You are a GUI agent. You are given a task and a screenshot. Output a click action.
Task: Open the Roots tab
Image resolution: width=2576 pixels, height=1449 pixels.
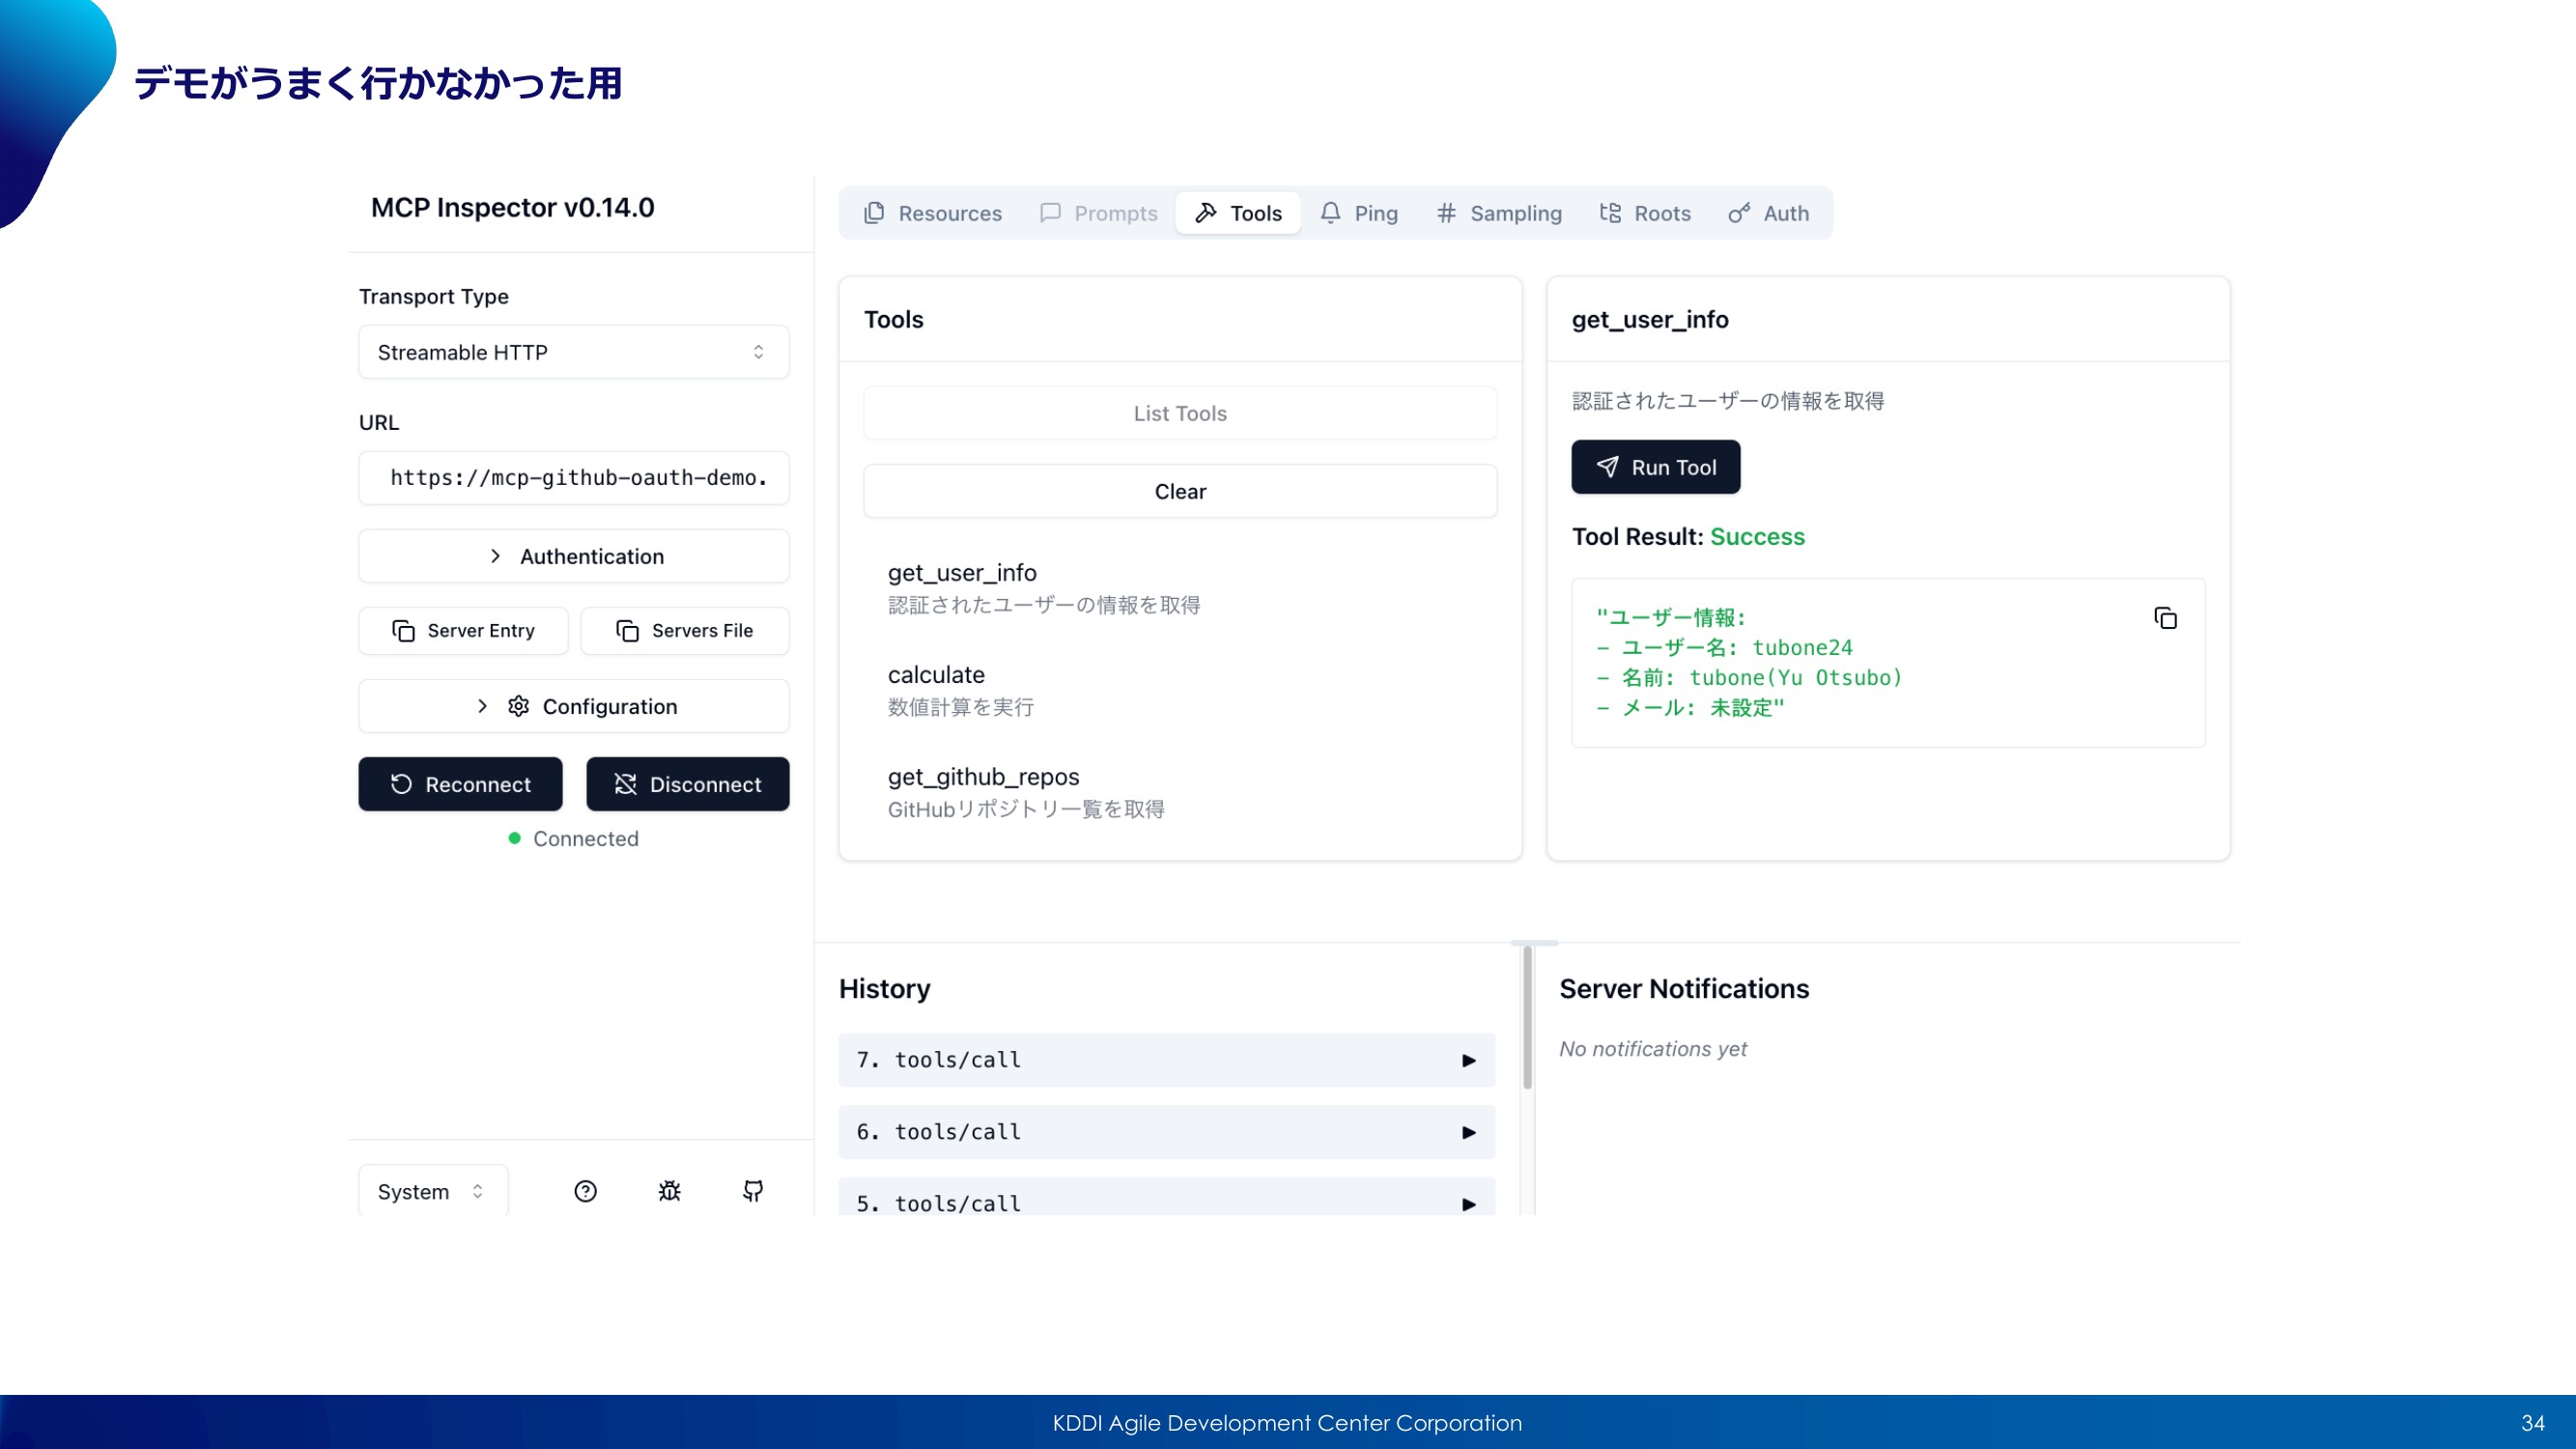tap(1645, 213)
